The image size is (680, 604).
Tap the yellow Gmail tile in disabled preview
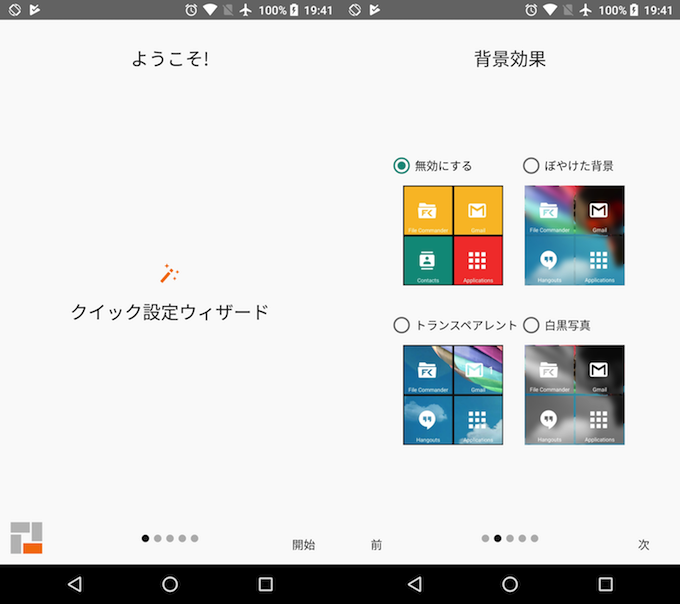pos(477,210)
